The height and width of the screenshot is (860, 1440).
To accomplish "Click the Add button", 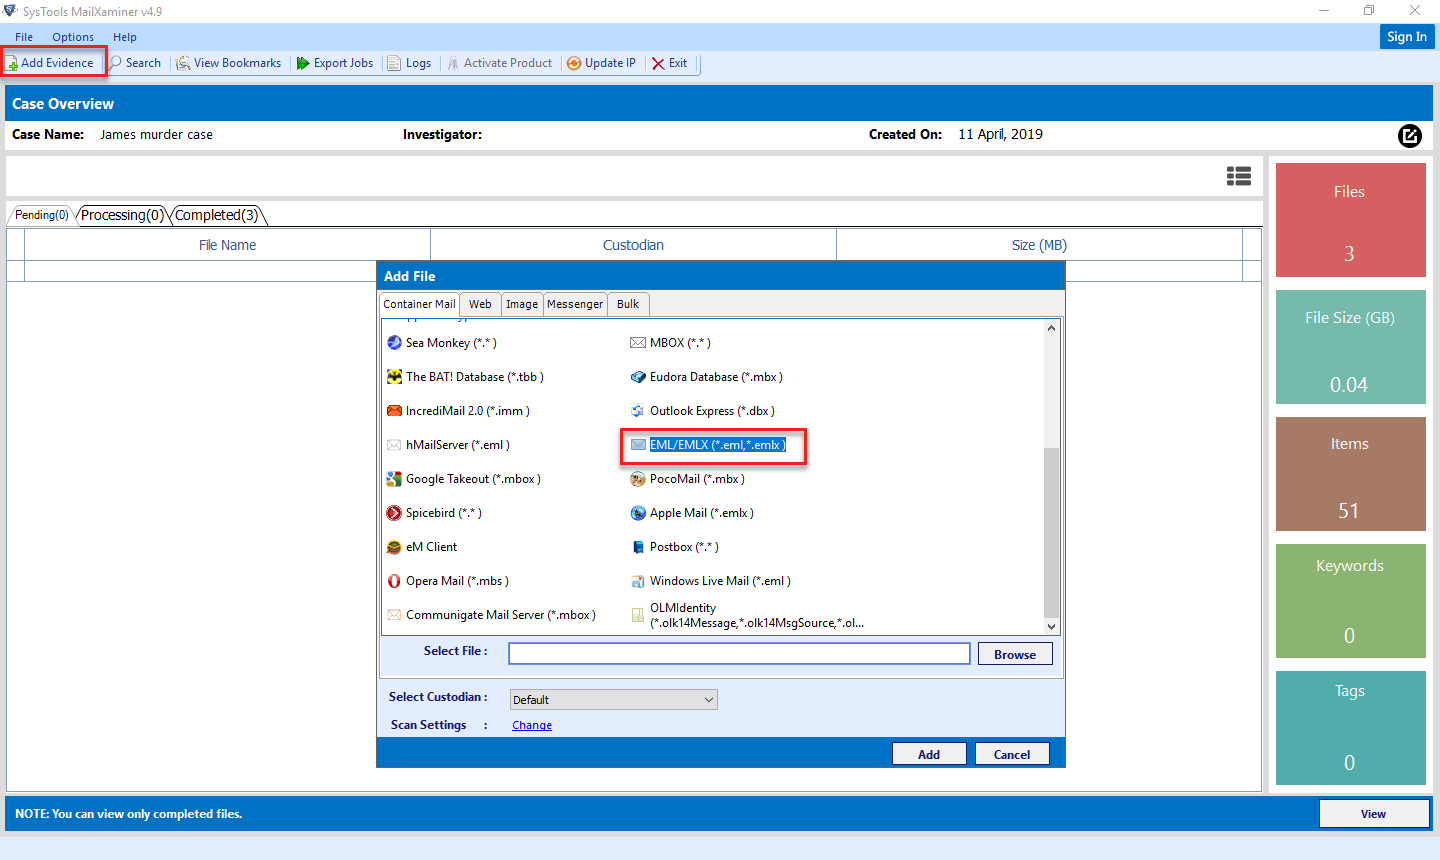I will point(929,754).
